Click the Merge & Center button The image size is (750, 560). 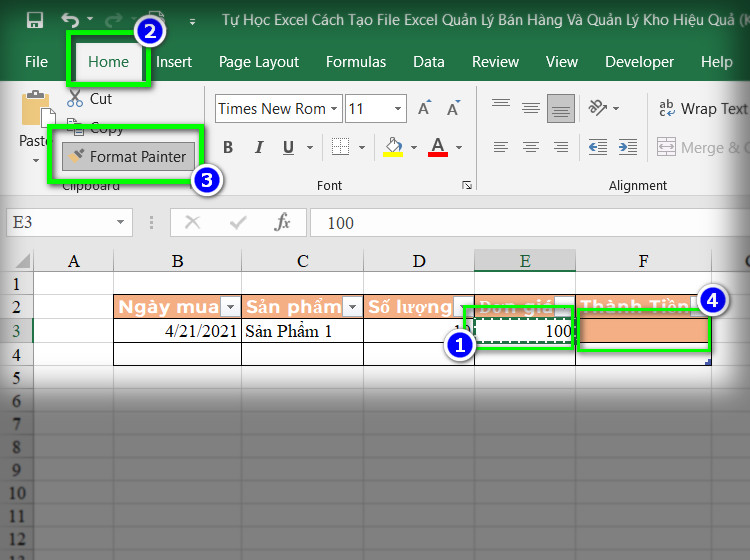pyautogui.click(x=701, y=147)
